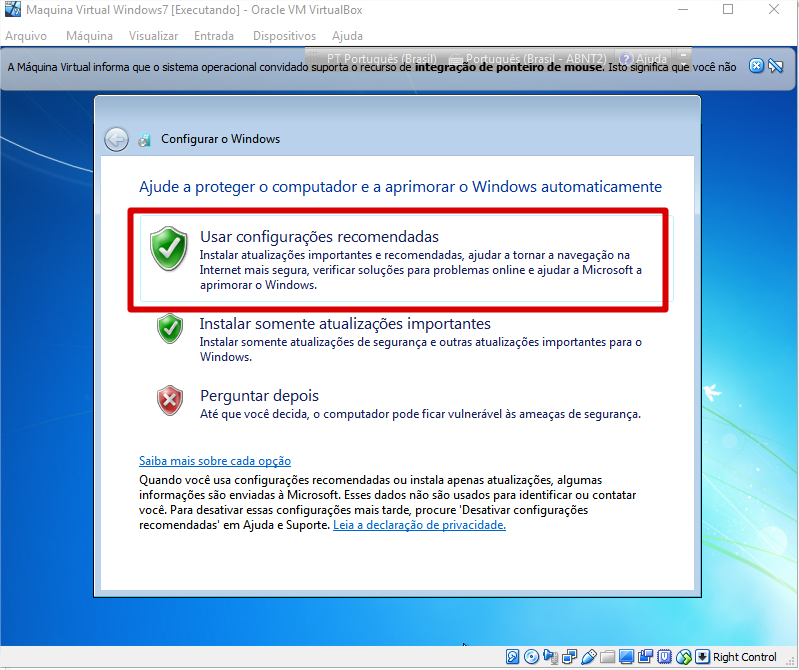Click Português (Brasil - ABNT2) keyboard layout button
The image size is (799, 670).
pyautogui.click(x=528, y=59)
